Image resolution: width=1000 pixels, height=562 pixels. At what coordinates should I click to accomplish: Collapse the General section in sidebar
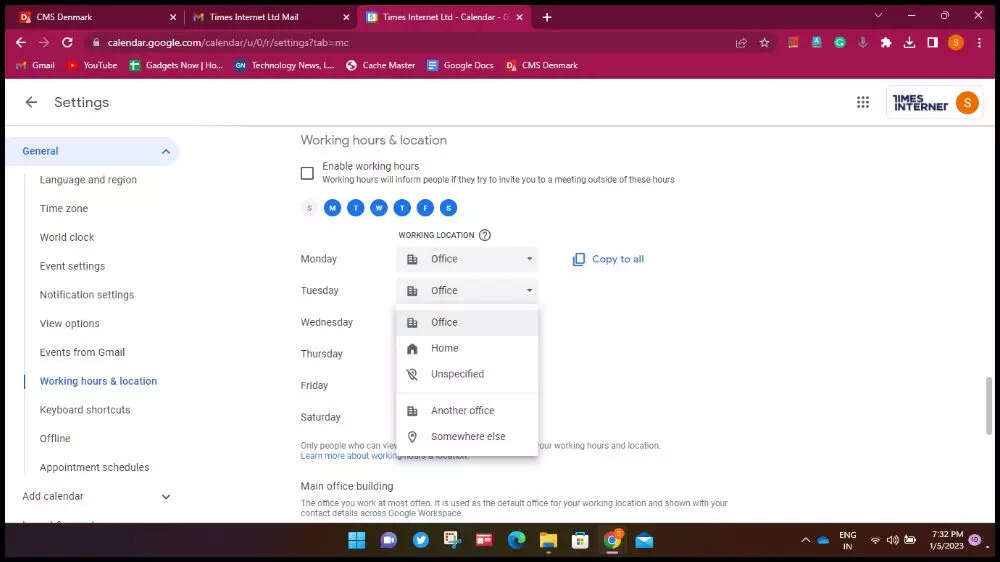tap(166, 152)
